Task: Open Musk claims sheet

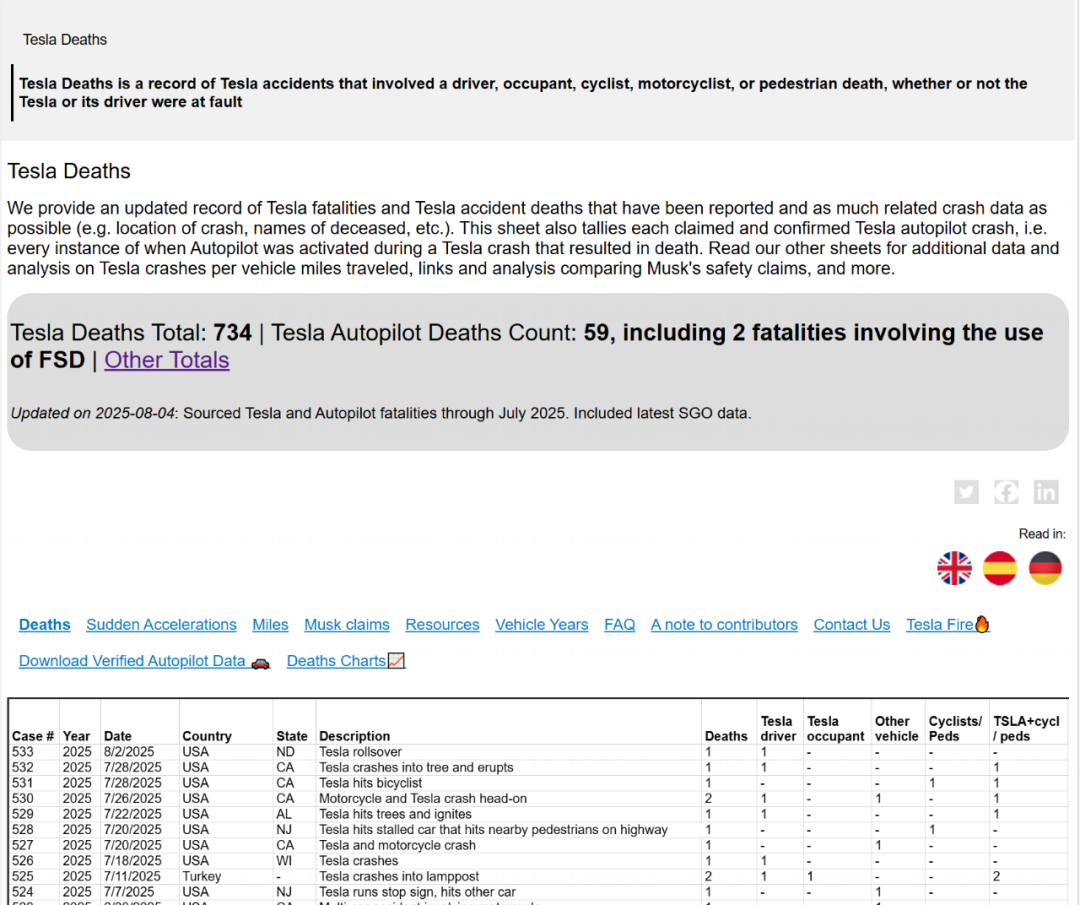Action: pos(346,625)
